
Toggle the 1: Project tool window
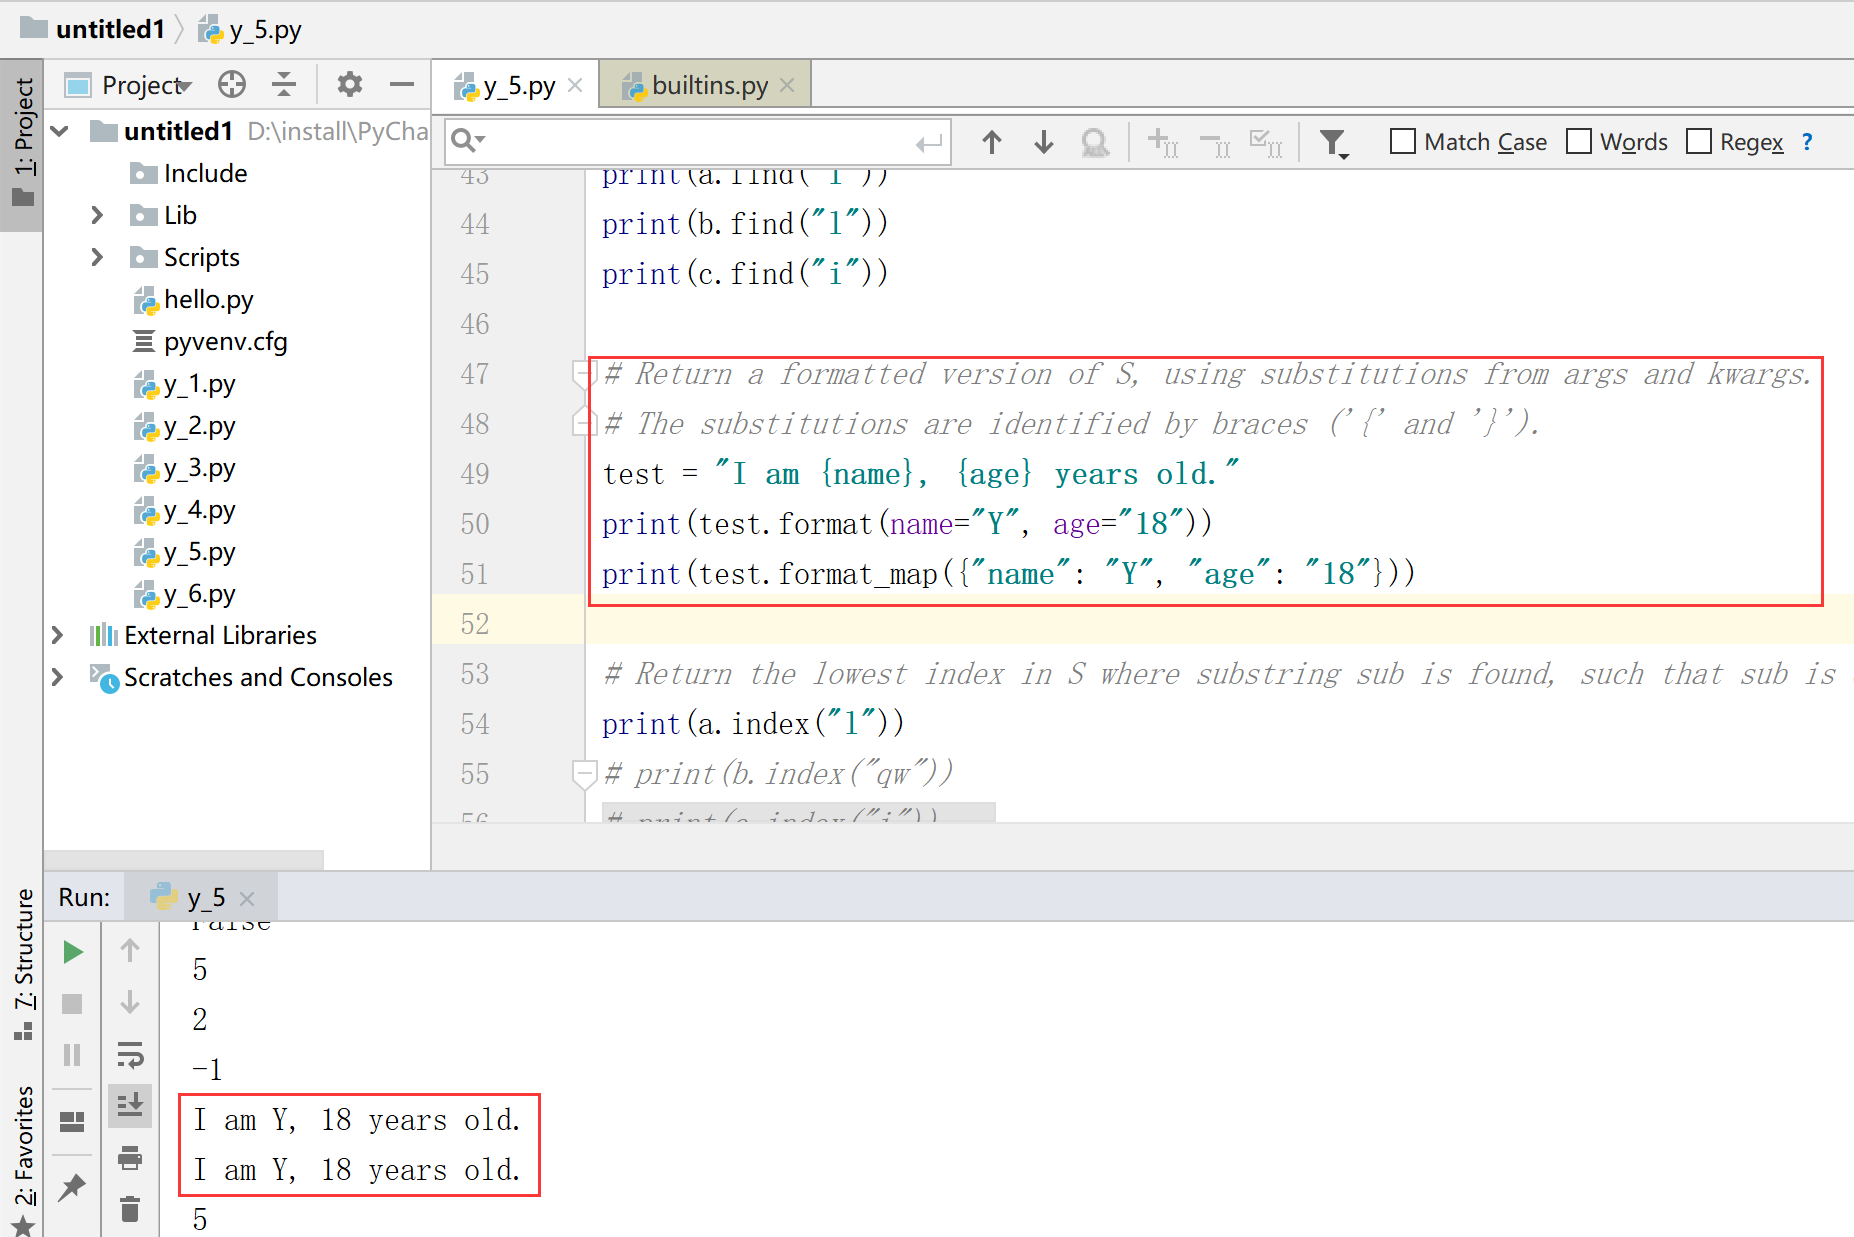(21, 144)
